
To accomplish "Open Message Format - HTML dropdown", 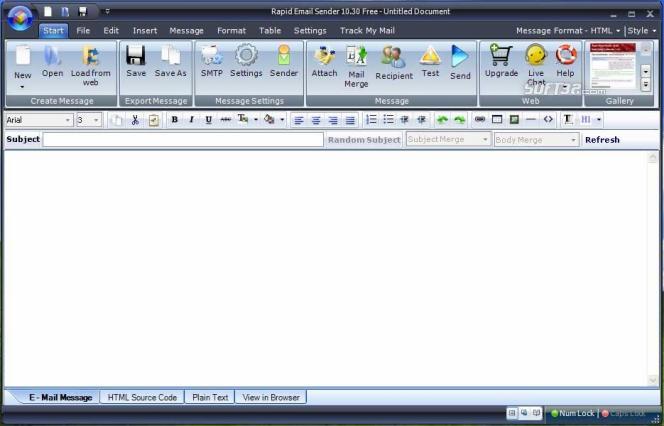I will point(568,30).
